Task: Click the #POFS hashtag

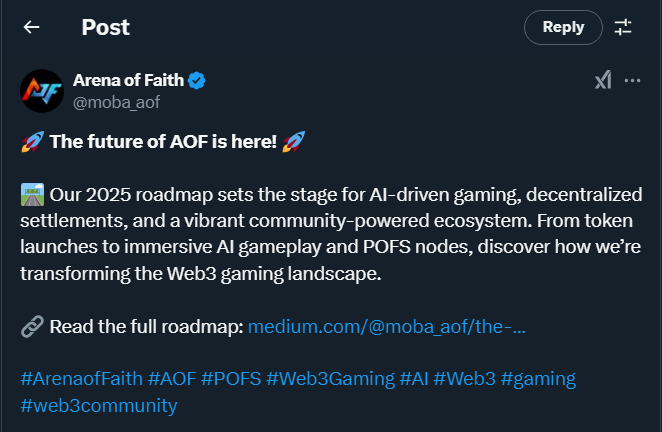Action: coord(229,379)
